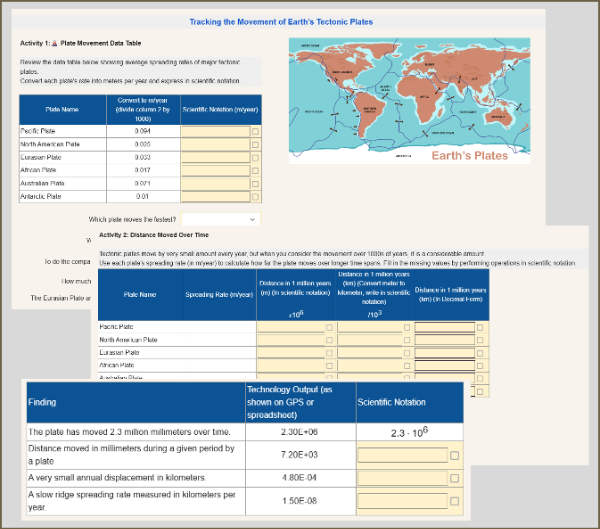Open the 'Which plate moves the fastest?' dropdown
The width and height of the screenshot is (600, 529).
220,219
